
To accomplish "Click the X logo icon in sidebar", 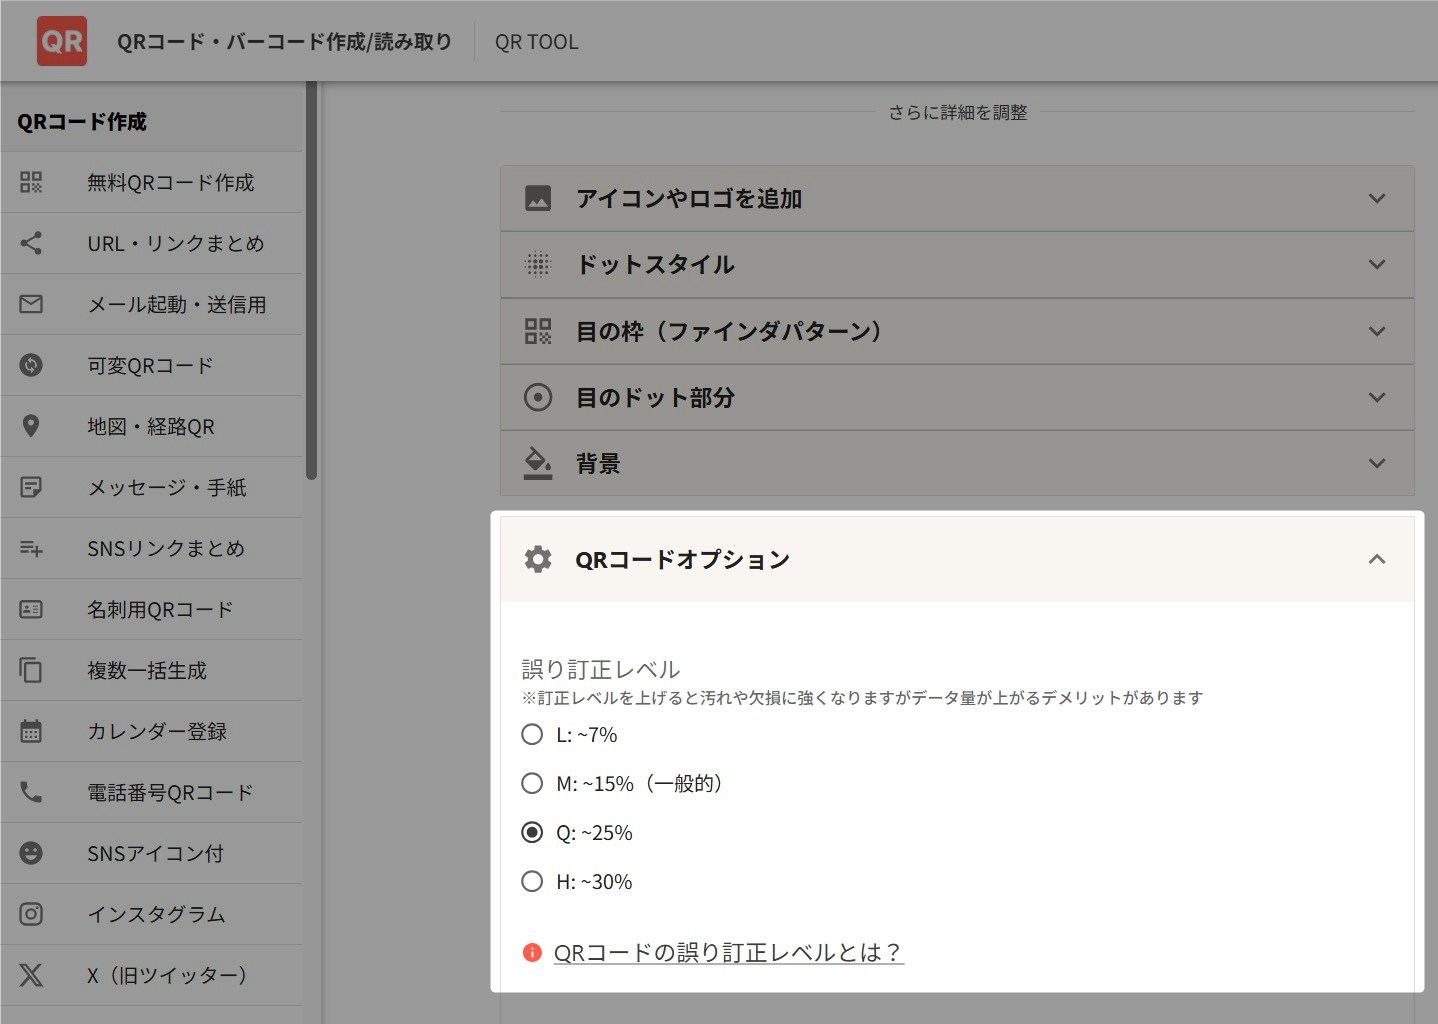I will (31, 975).
